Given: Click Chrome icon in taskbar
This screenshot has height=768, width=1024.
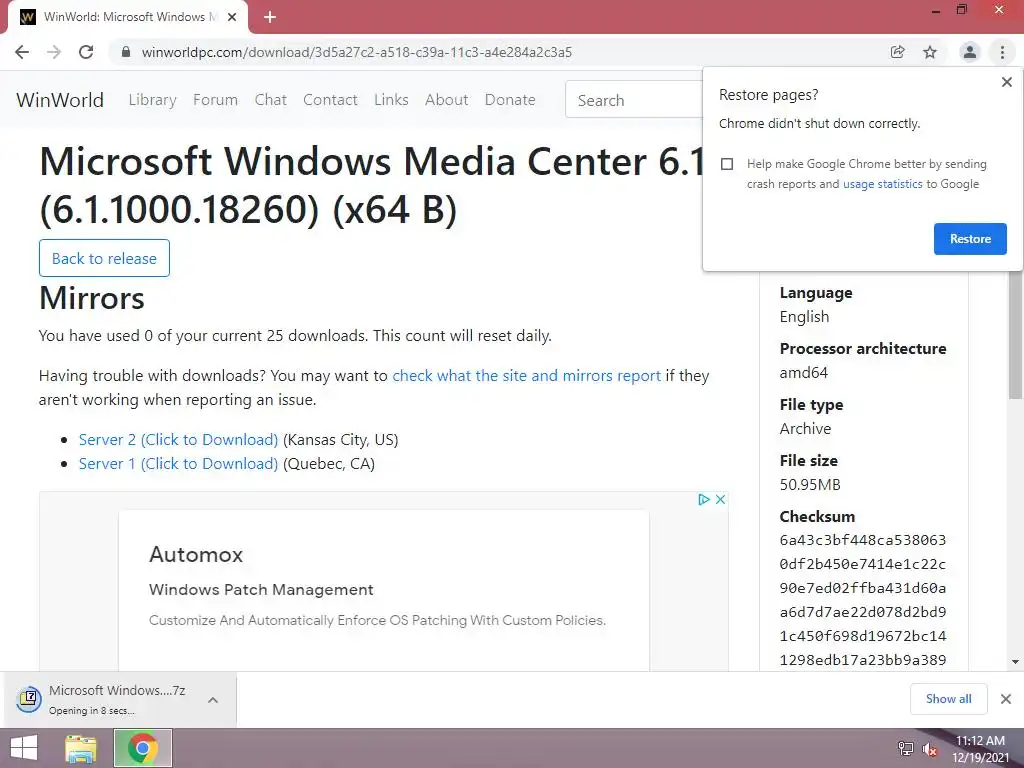Looking at the screenshot, I should click(143, 748).
